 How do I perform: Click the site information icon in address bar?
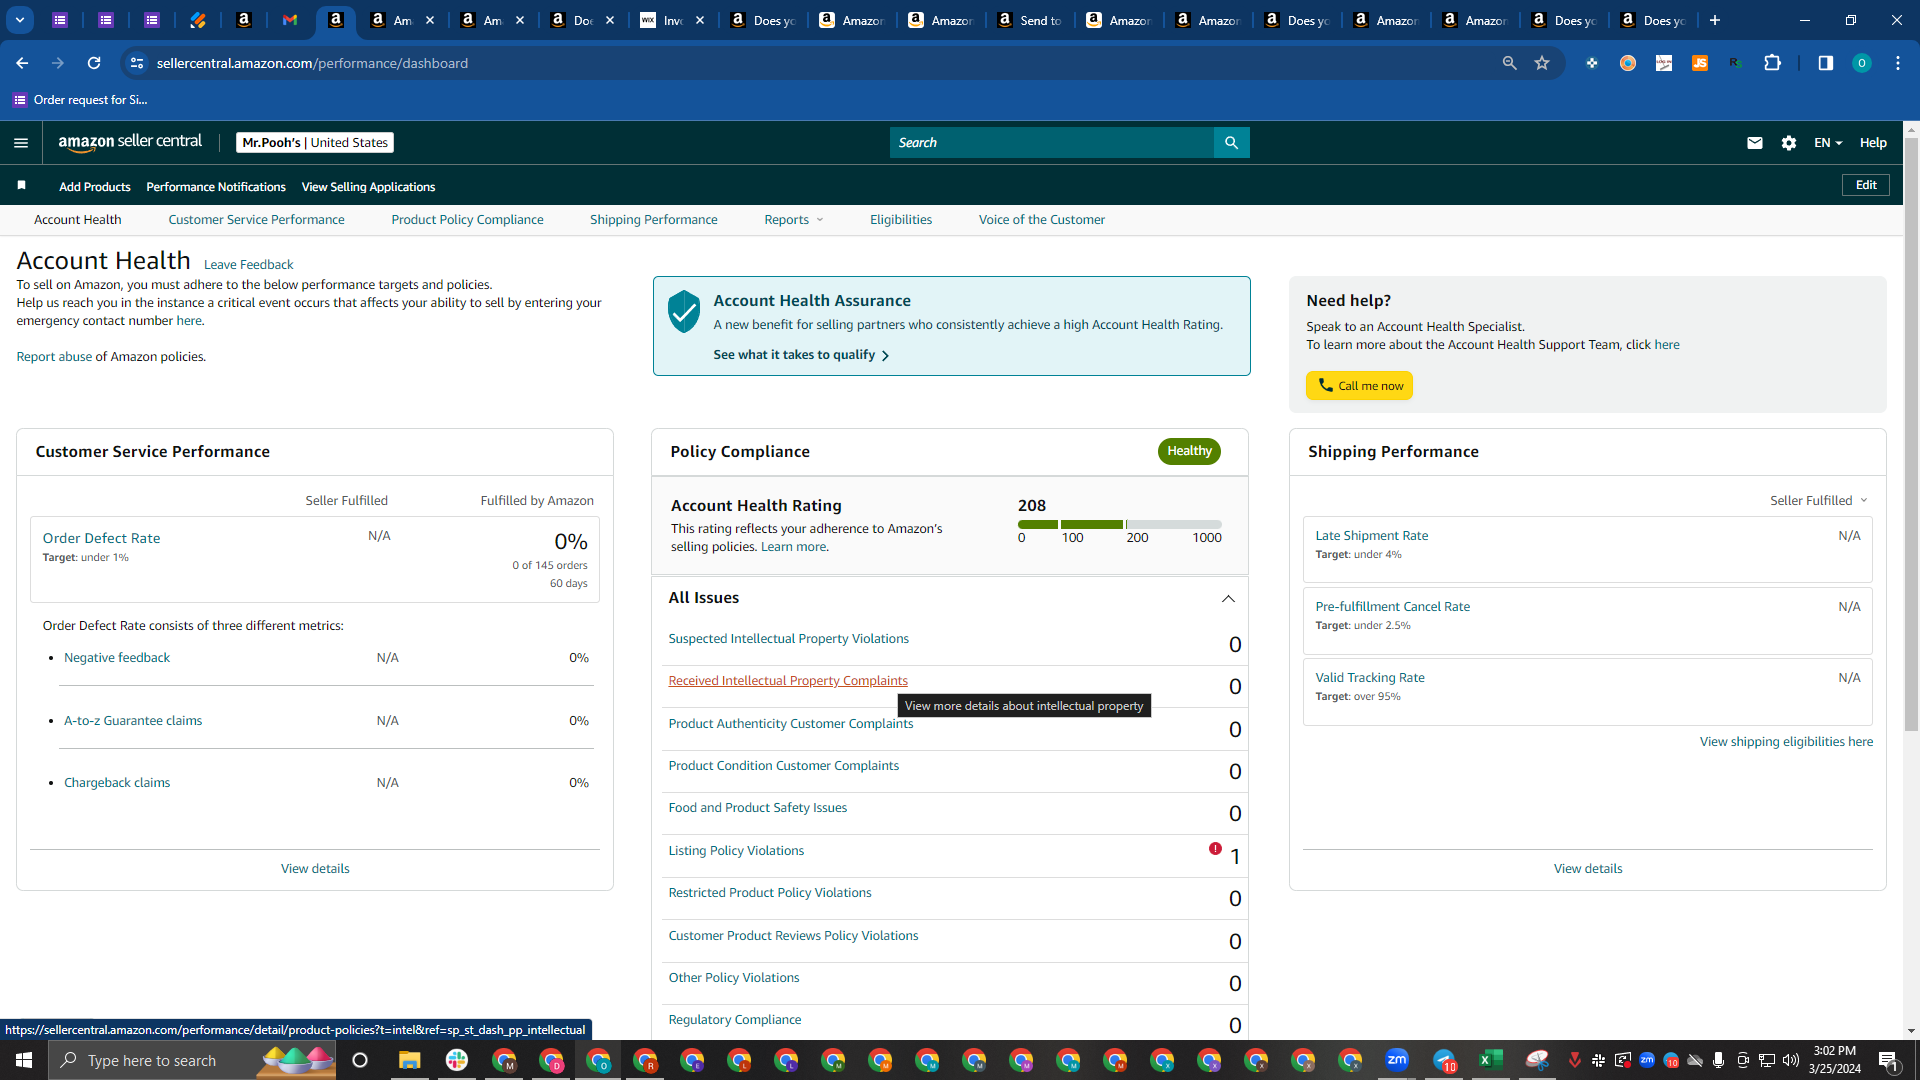click(x=137, y=63)
